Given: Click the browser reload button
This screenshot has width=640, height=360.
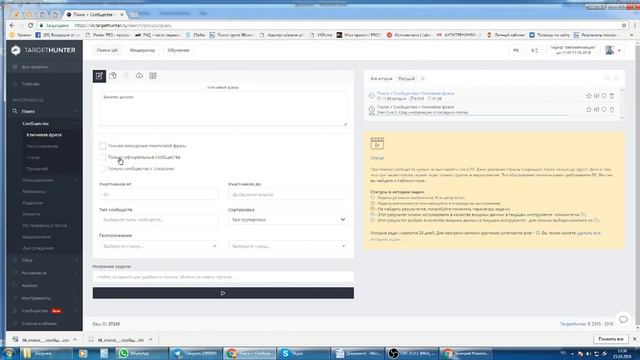Looking at the screenshot, I should click(30, 25).
